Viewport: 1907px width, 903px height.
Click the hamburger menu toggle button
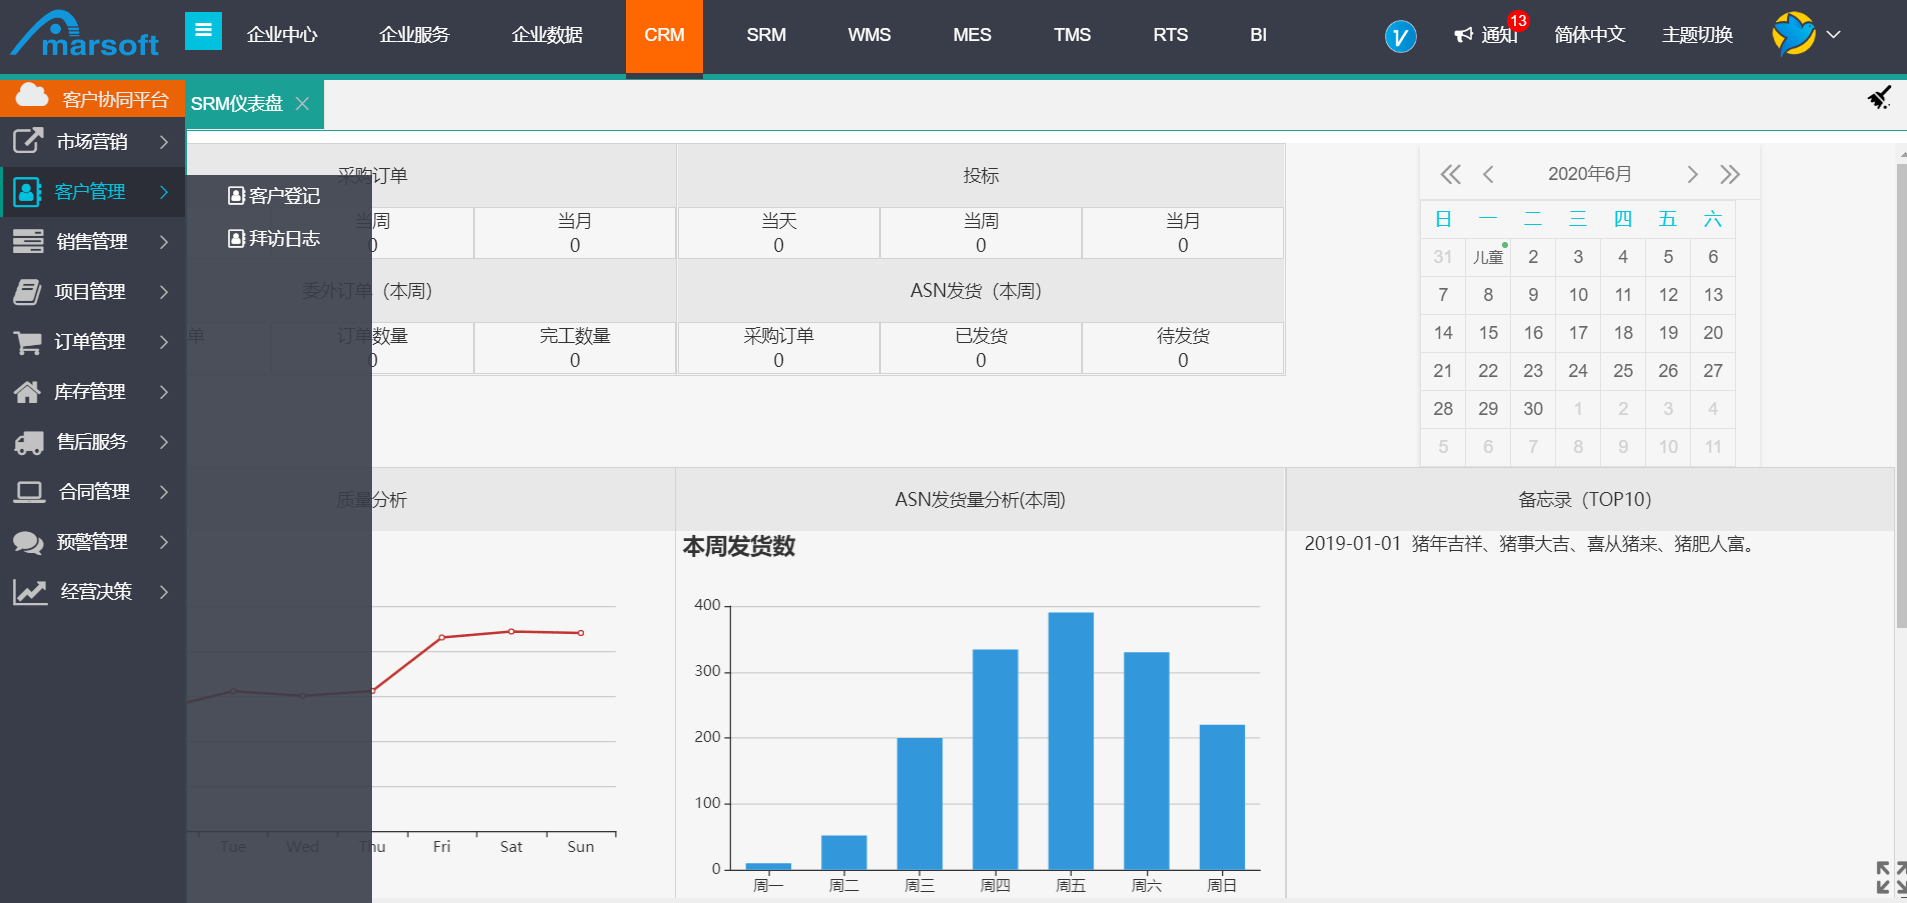pyautogui.click(x=203, y=30)
